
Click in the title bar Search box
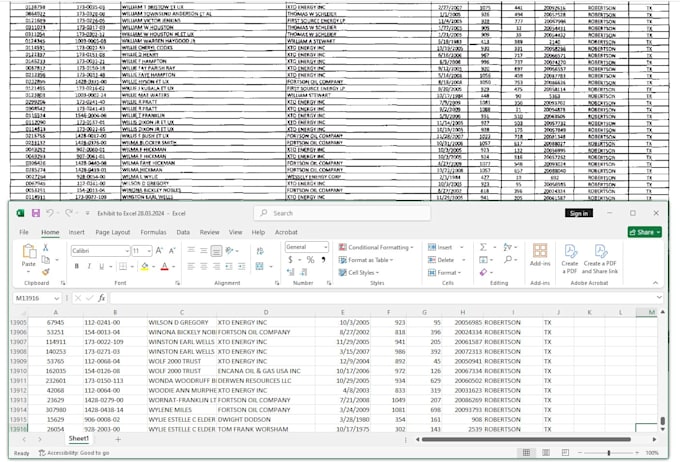[342, 213]
